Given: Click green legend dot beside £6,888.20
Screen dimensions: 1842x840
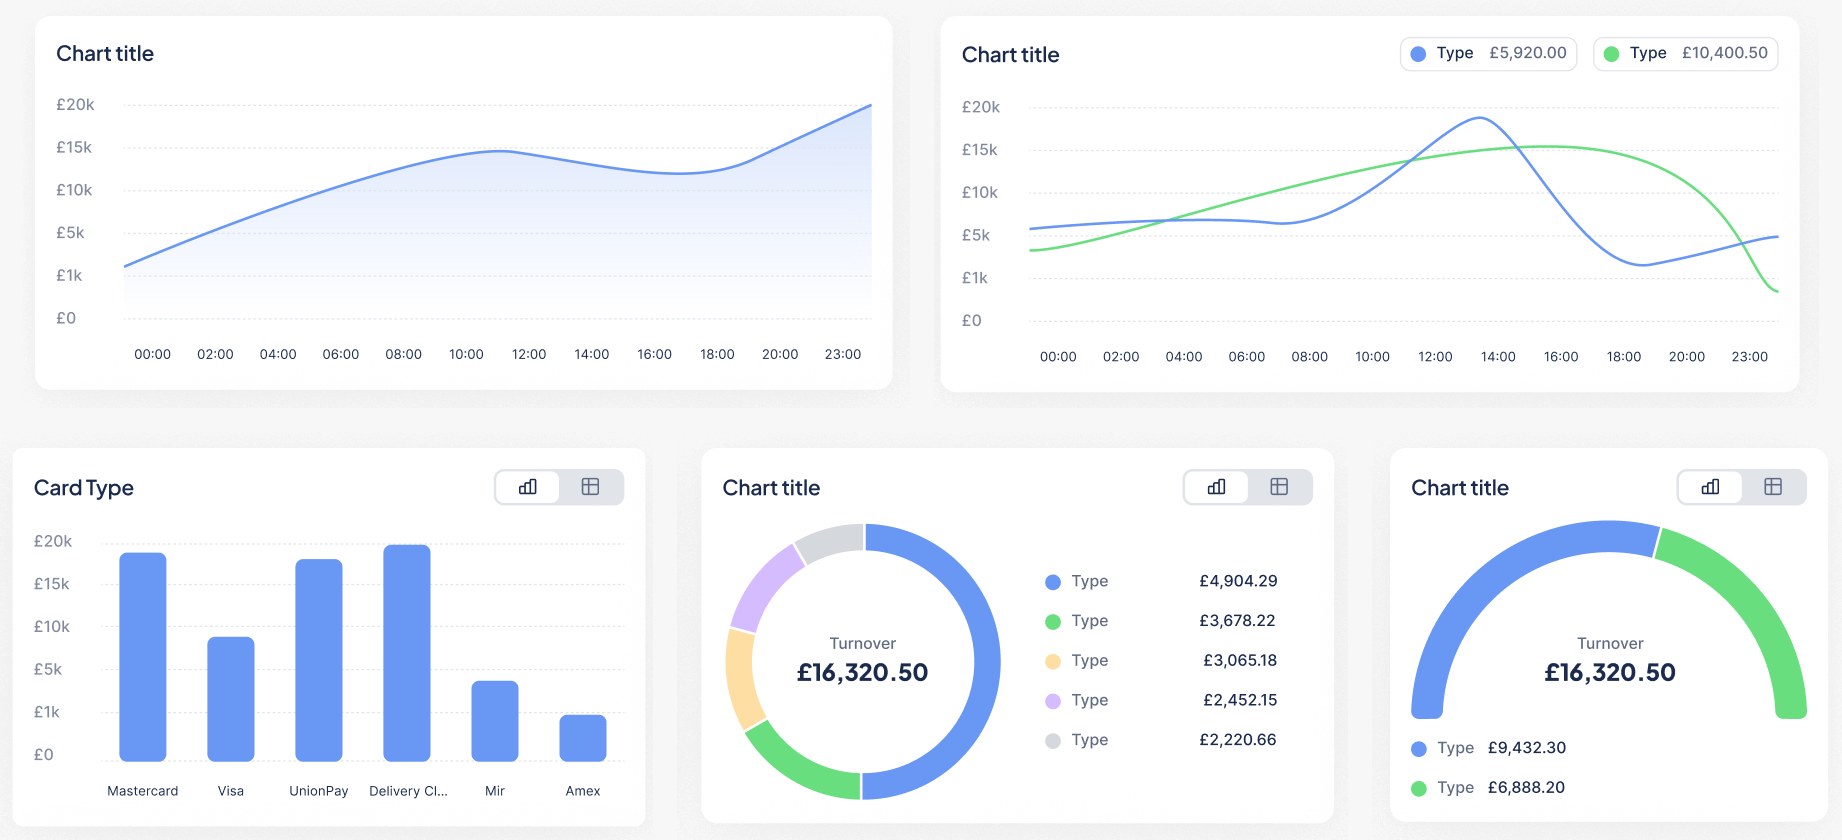Looking at the screenshot, I should point(1419,789).
